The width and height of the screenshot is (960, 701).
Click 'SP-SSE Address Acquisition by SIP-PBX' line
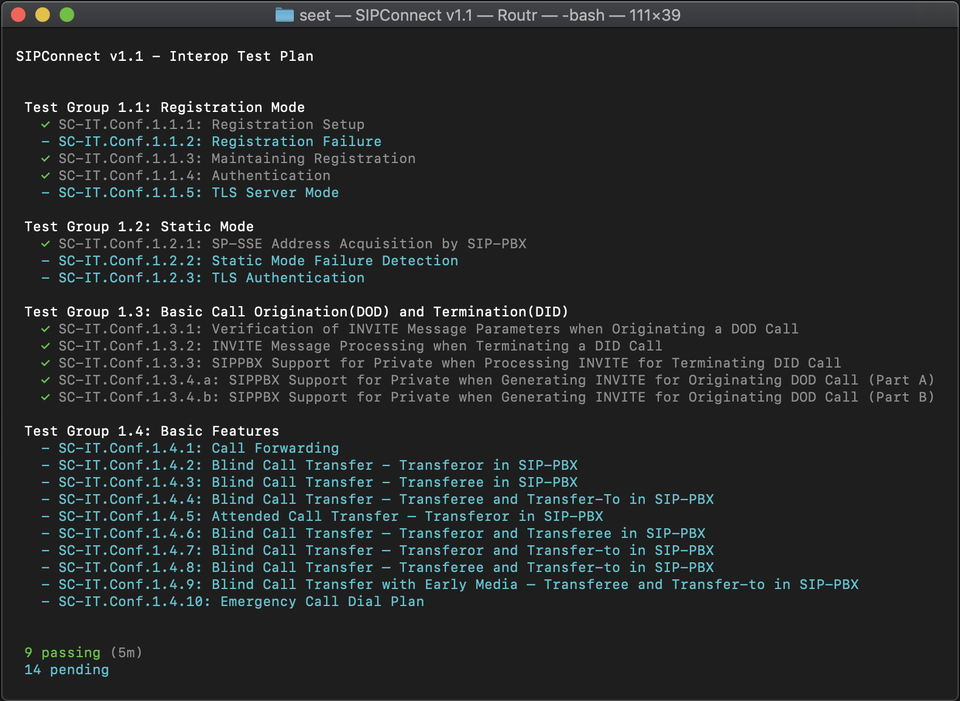(292, 244)
